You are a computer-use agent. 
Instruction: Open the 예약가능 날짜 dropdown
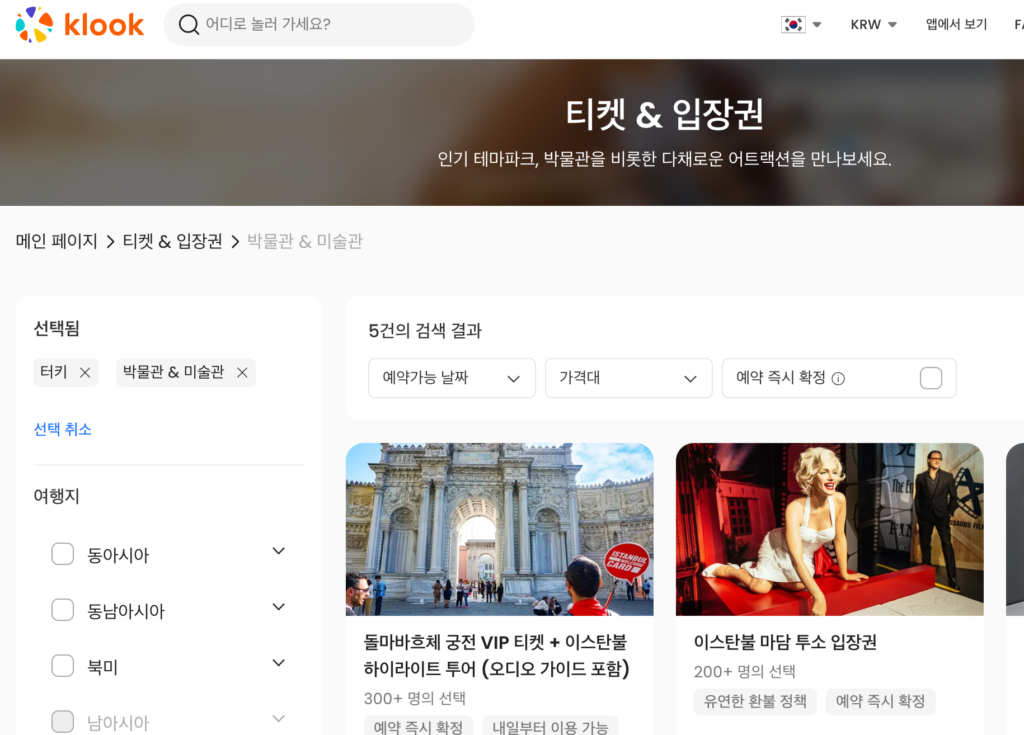pyautogui.click(x=452, y=378)
